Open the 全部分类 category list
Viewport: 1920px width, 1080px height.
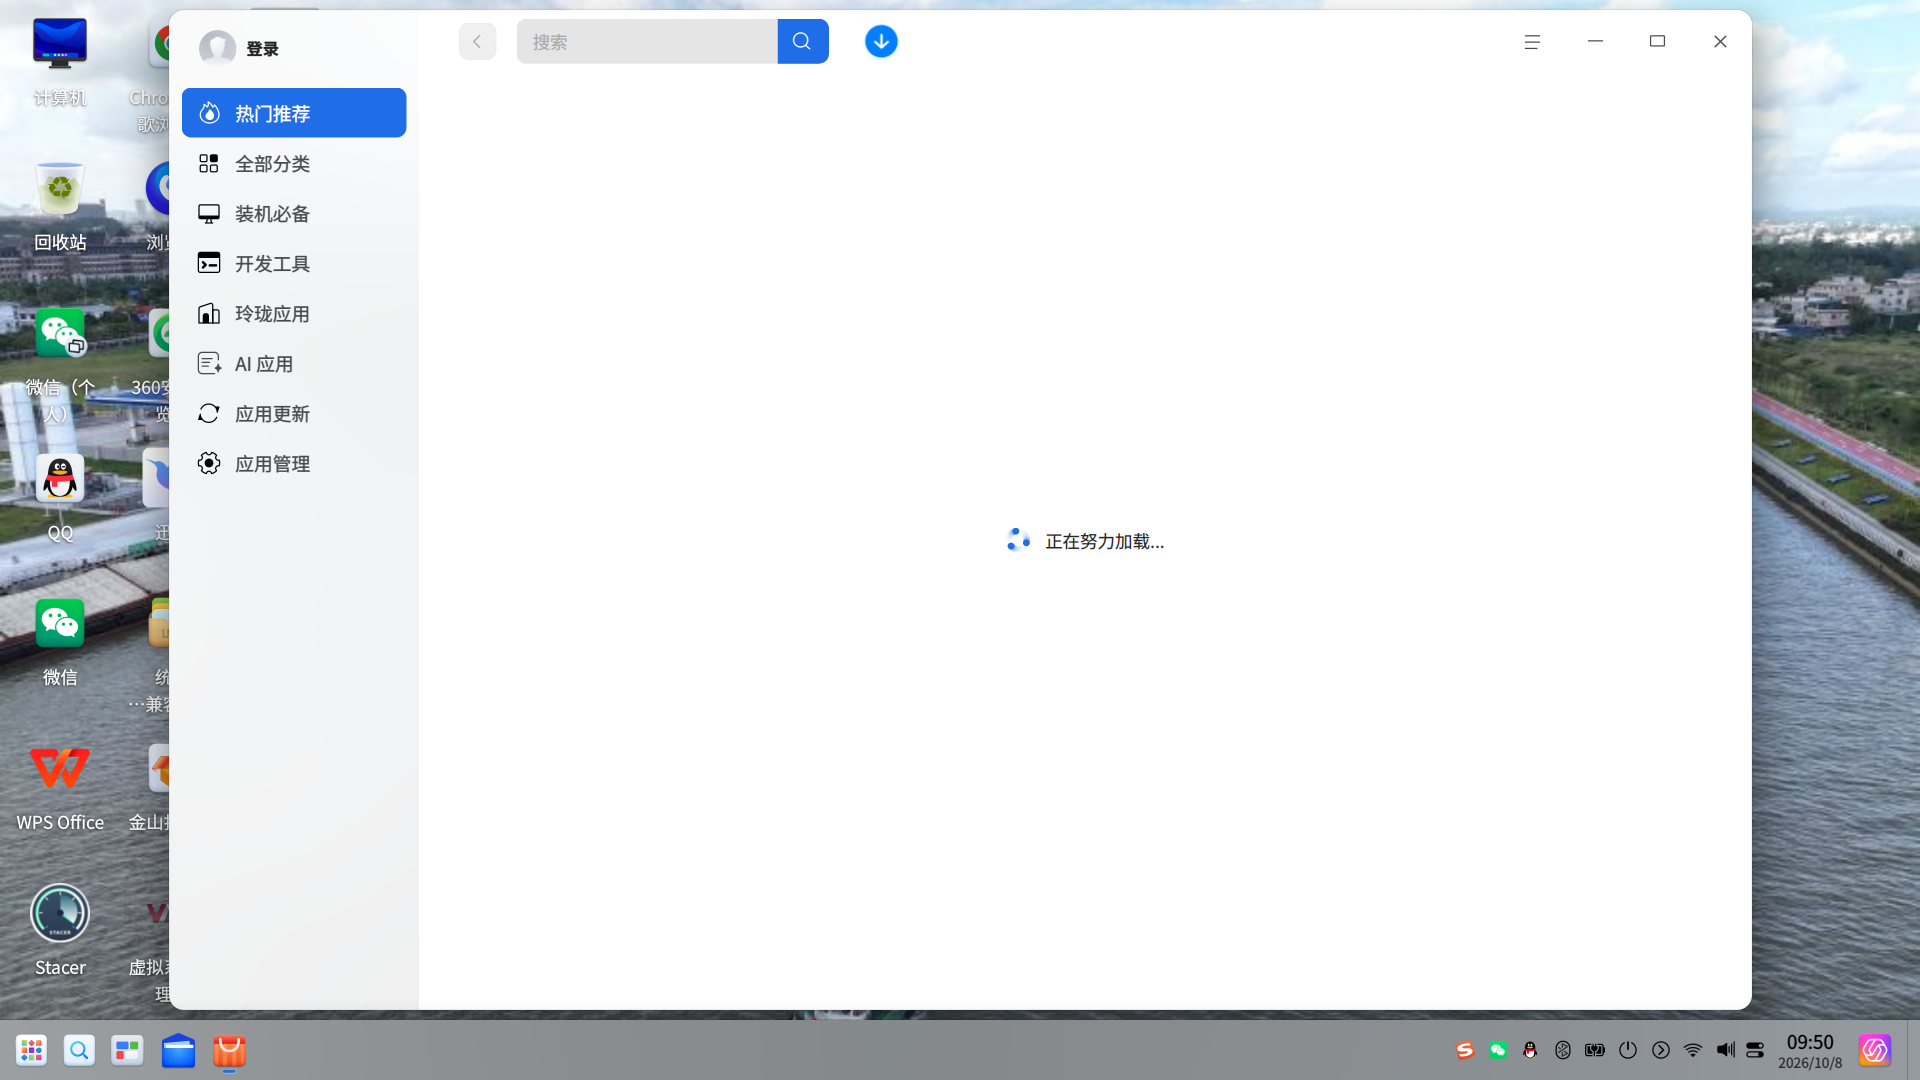(x=294, y=163)
